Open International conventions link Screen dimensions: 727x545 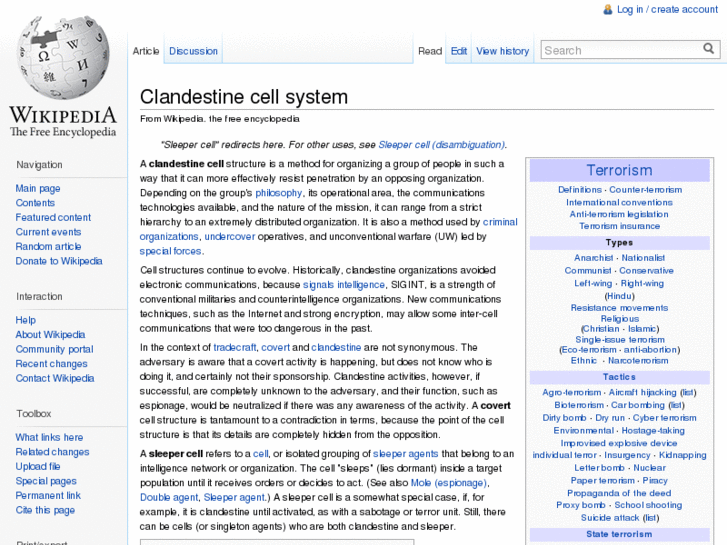[x=619, y=202]
